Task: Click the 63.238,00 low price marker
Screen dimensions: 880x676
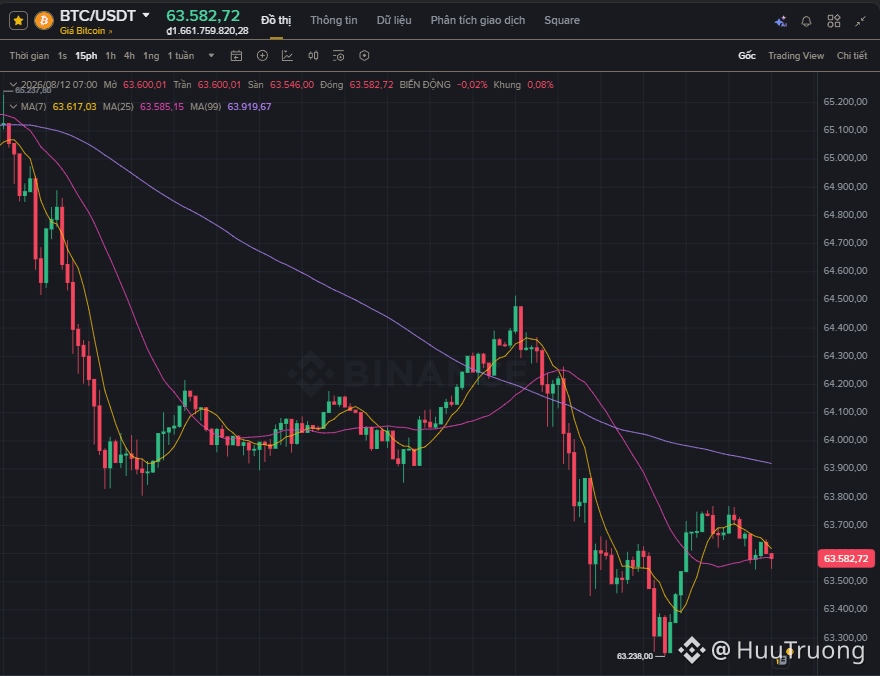Action: [635, 656]
